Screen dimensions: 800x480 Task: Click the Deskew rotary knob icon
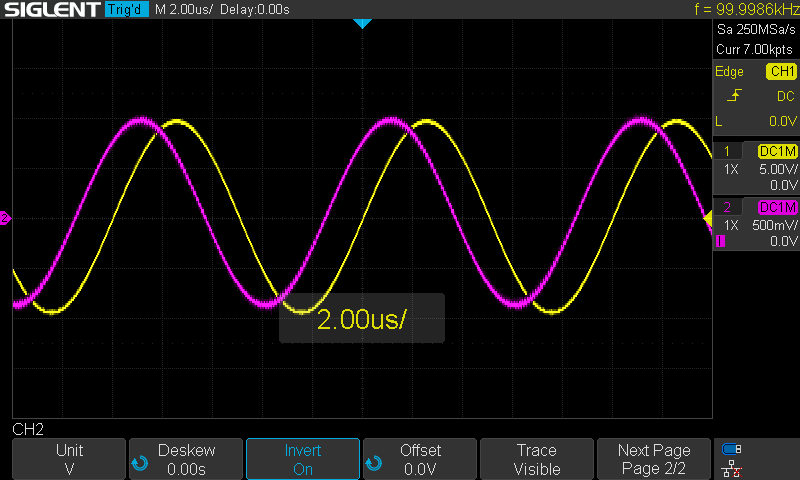click(x=140, y=463)
